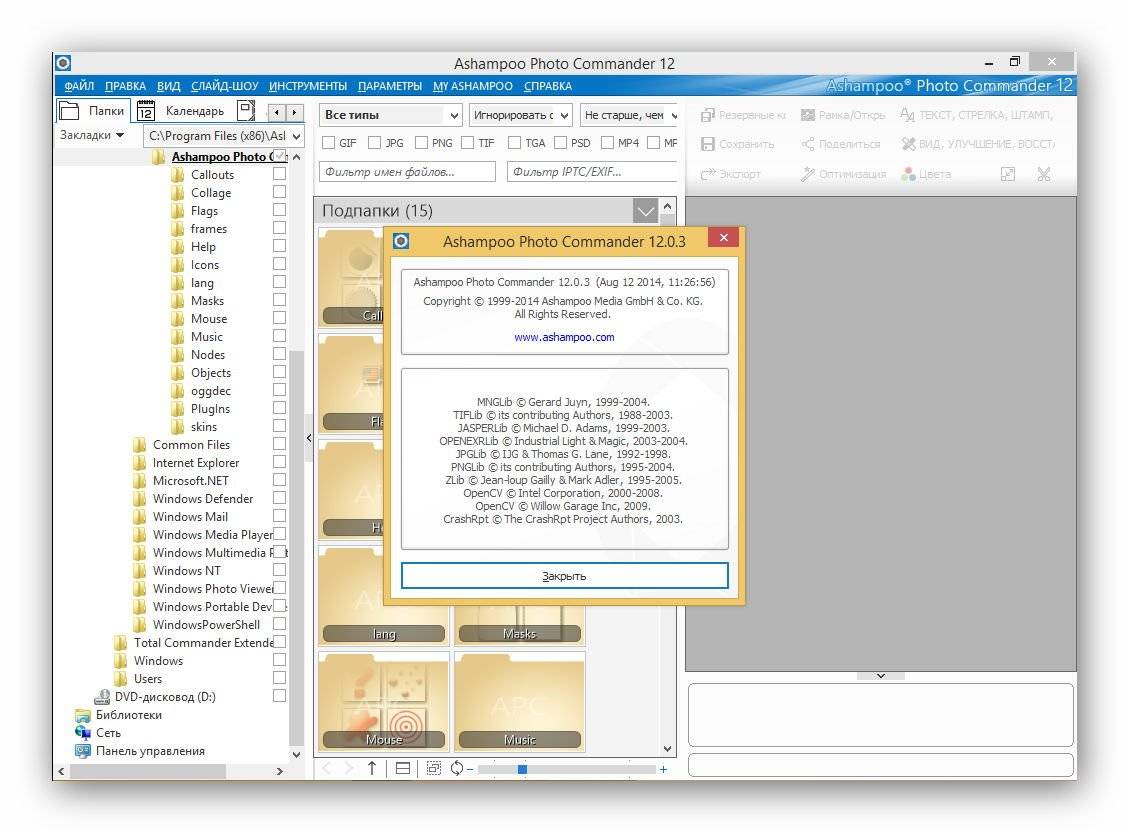Viewport: 1129px width, 833px height.
Task: Open the Не старше, чем dropdown
Action: (x=629, y=115)
